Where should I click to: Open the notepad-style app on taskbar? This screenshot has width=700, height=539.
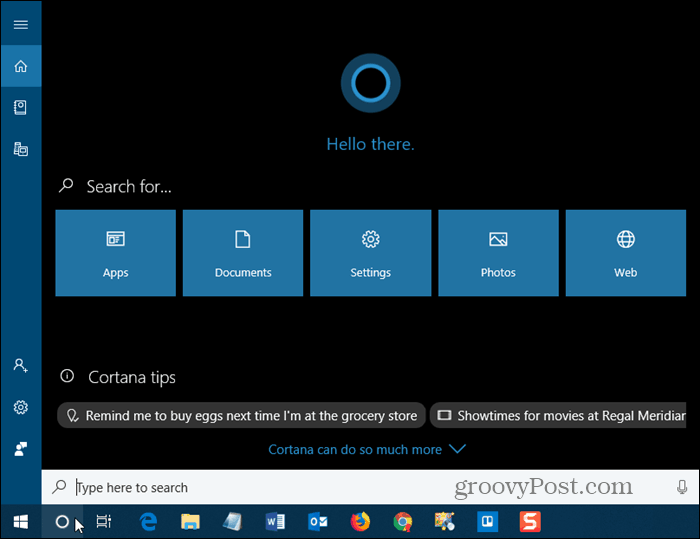coord(233,522)
